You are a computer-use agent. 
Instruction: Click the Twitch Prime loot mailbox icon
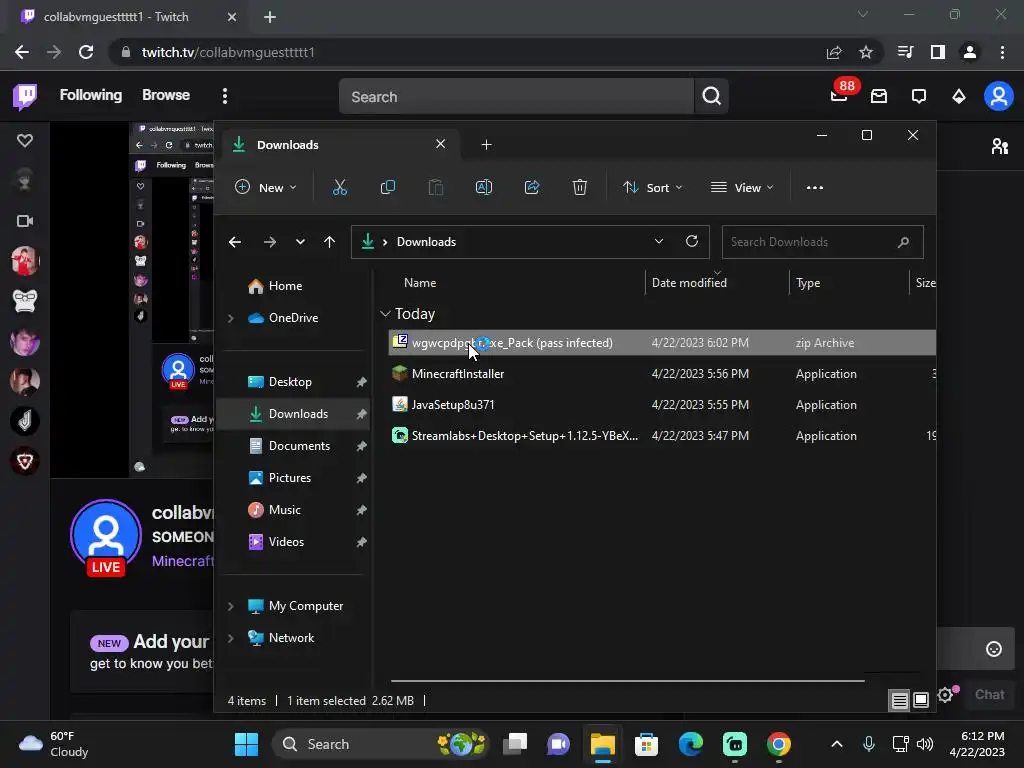[x=879, y=97]
